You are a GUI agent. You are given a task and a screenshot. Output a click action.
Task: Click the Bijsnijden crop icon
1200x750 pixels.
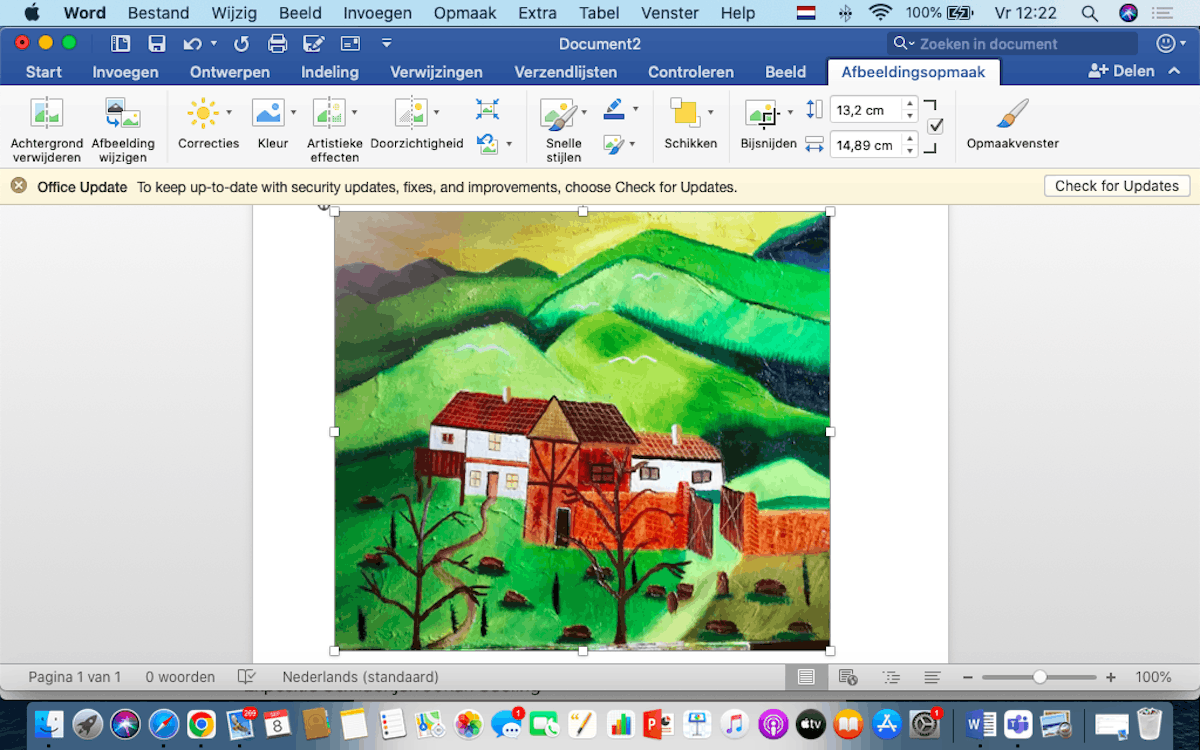[x=762, y=114]
